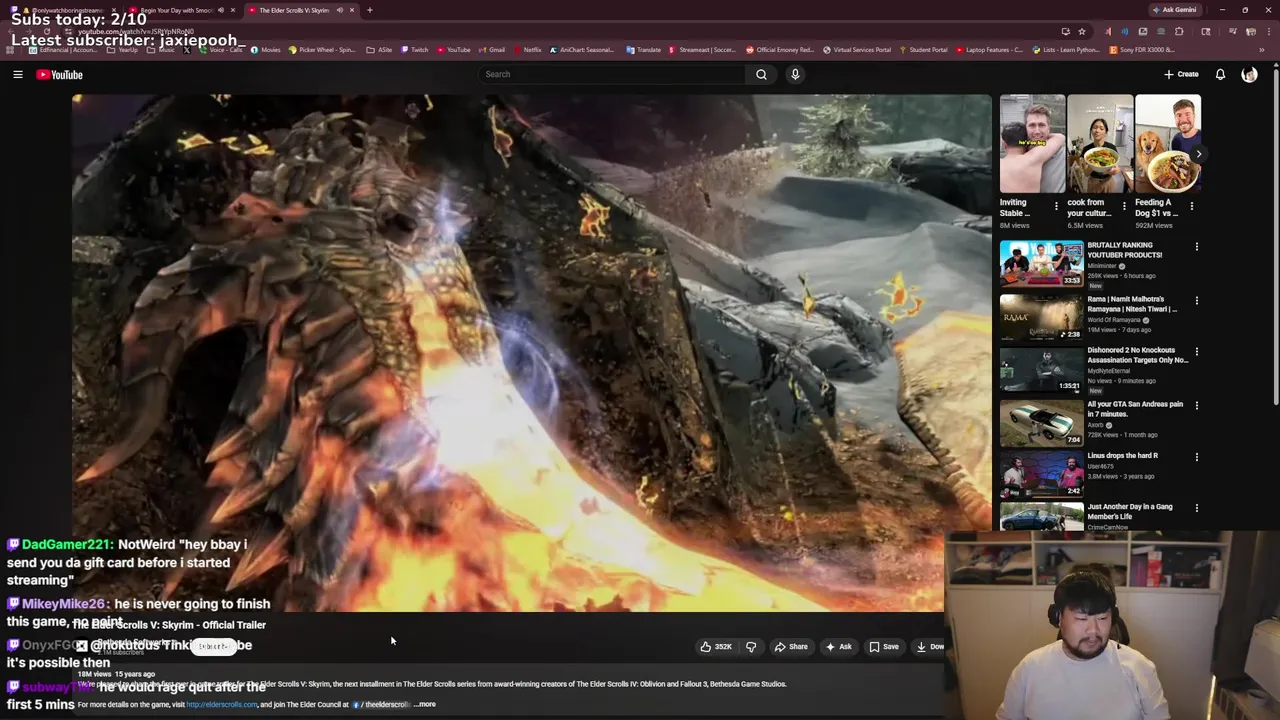Open 'Inviting Stable' short thumbnail
Viewport: 1280px width, 720px height.
[1032, 144]
